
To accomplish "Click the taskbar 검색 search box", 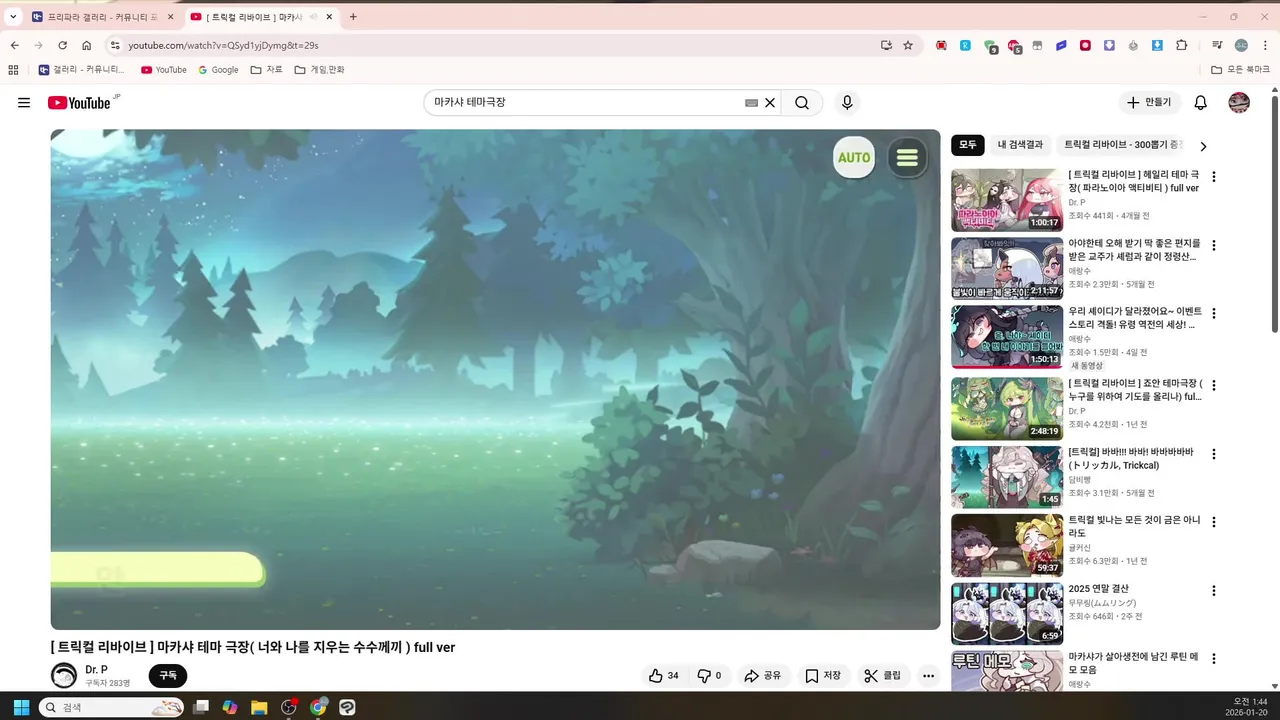I will point(112,707).
